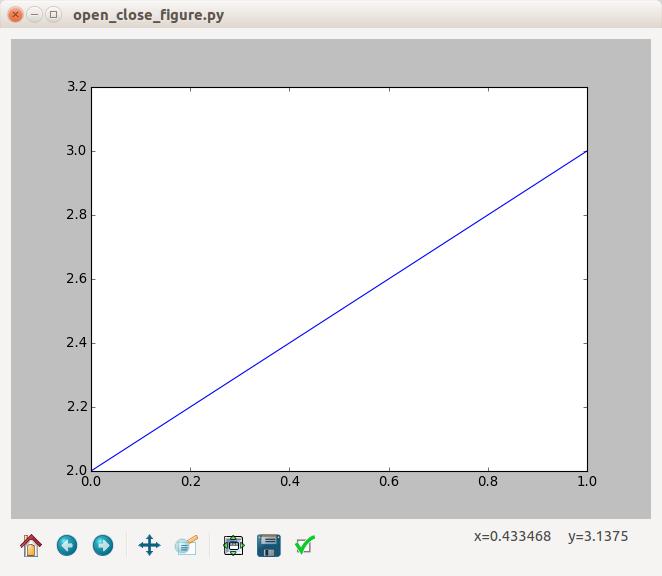Open axis parameters with green checkmark icon

[x=306, y=545]
